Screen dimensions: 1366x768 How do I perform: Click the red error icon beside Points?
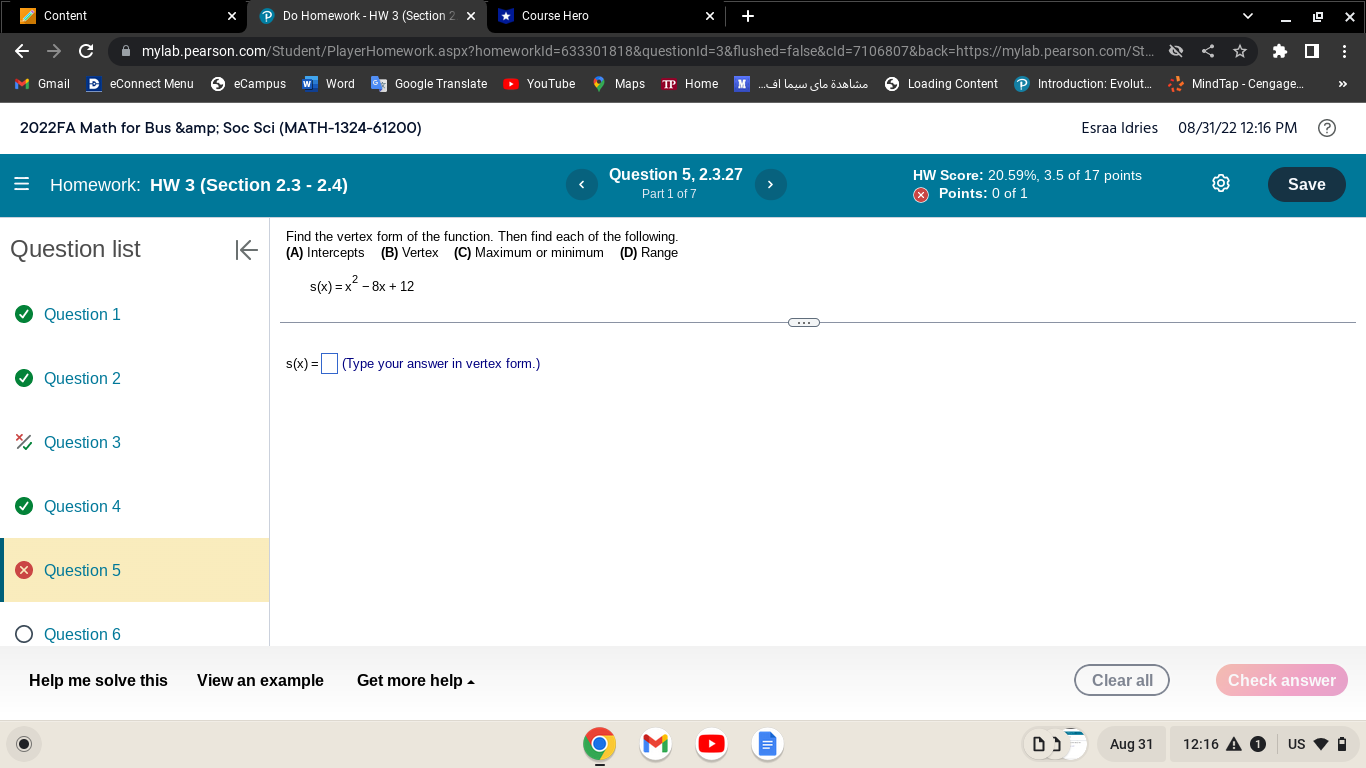point(919,193)
